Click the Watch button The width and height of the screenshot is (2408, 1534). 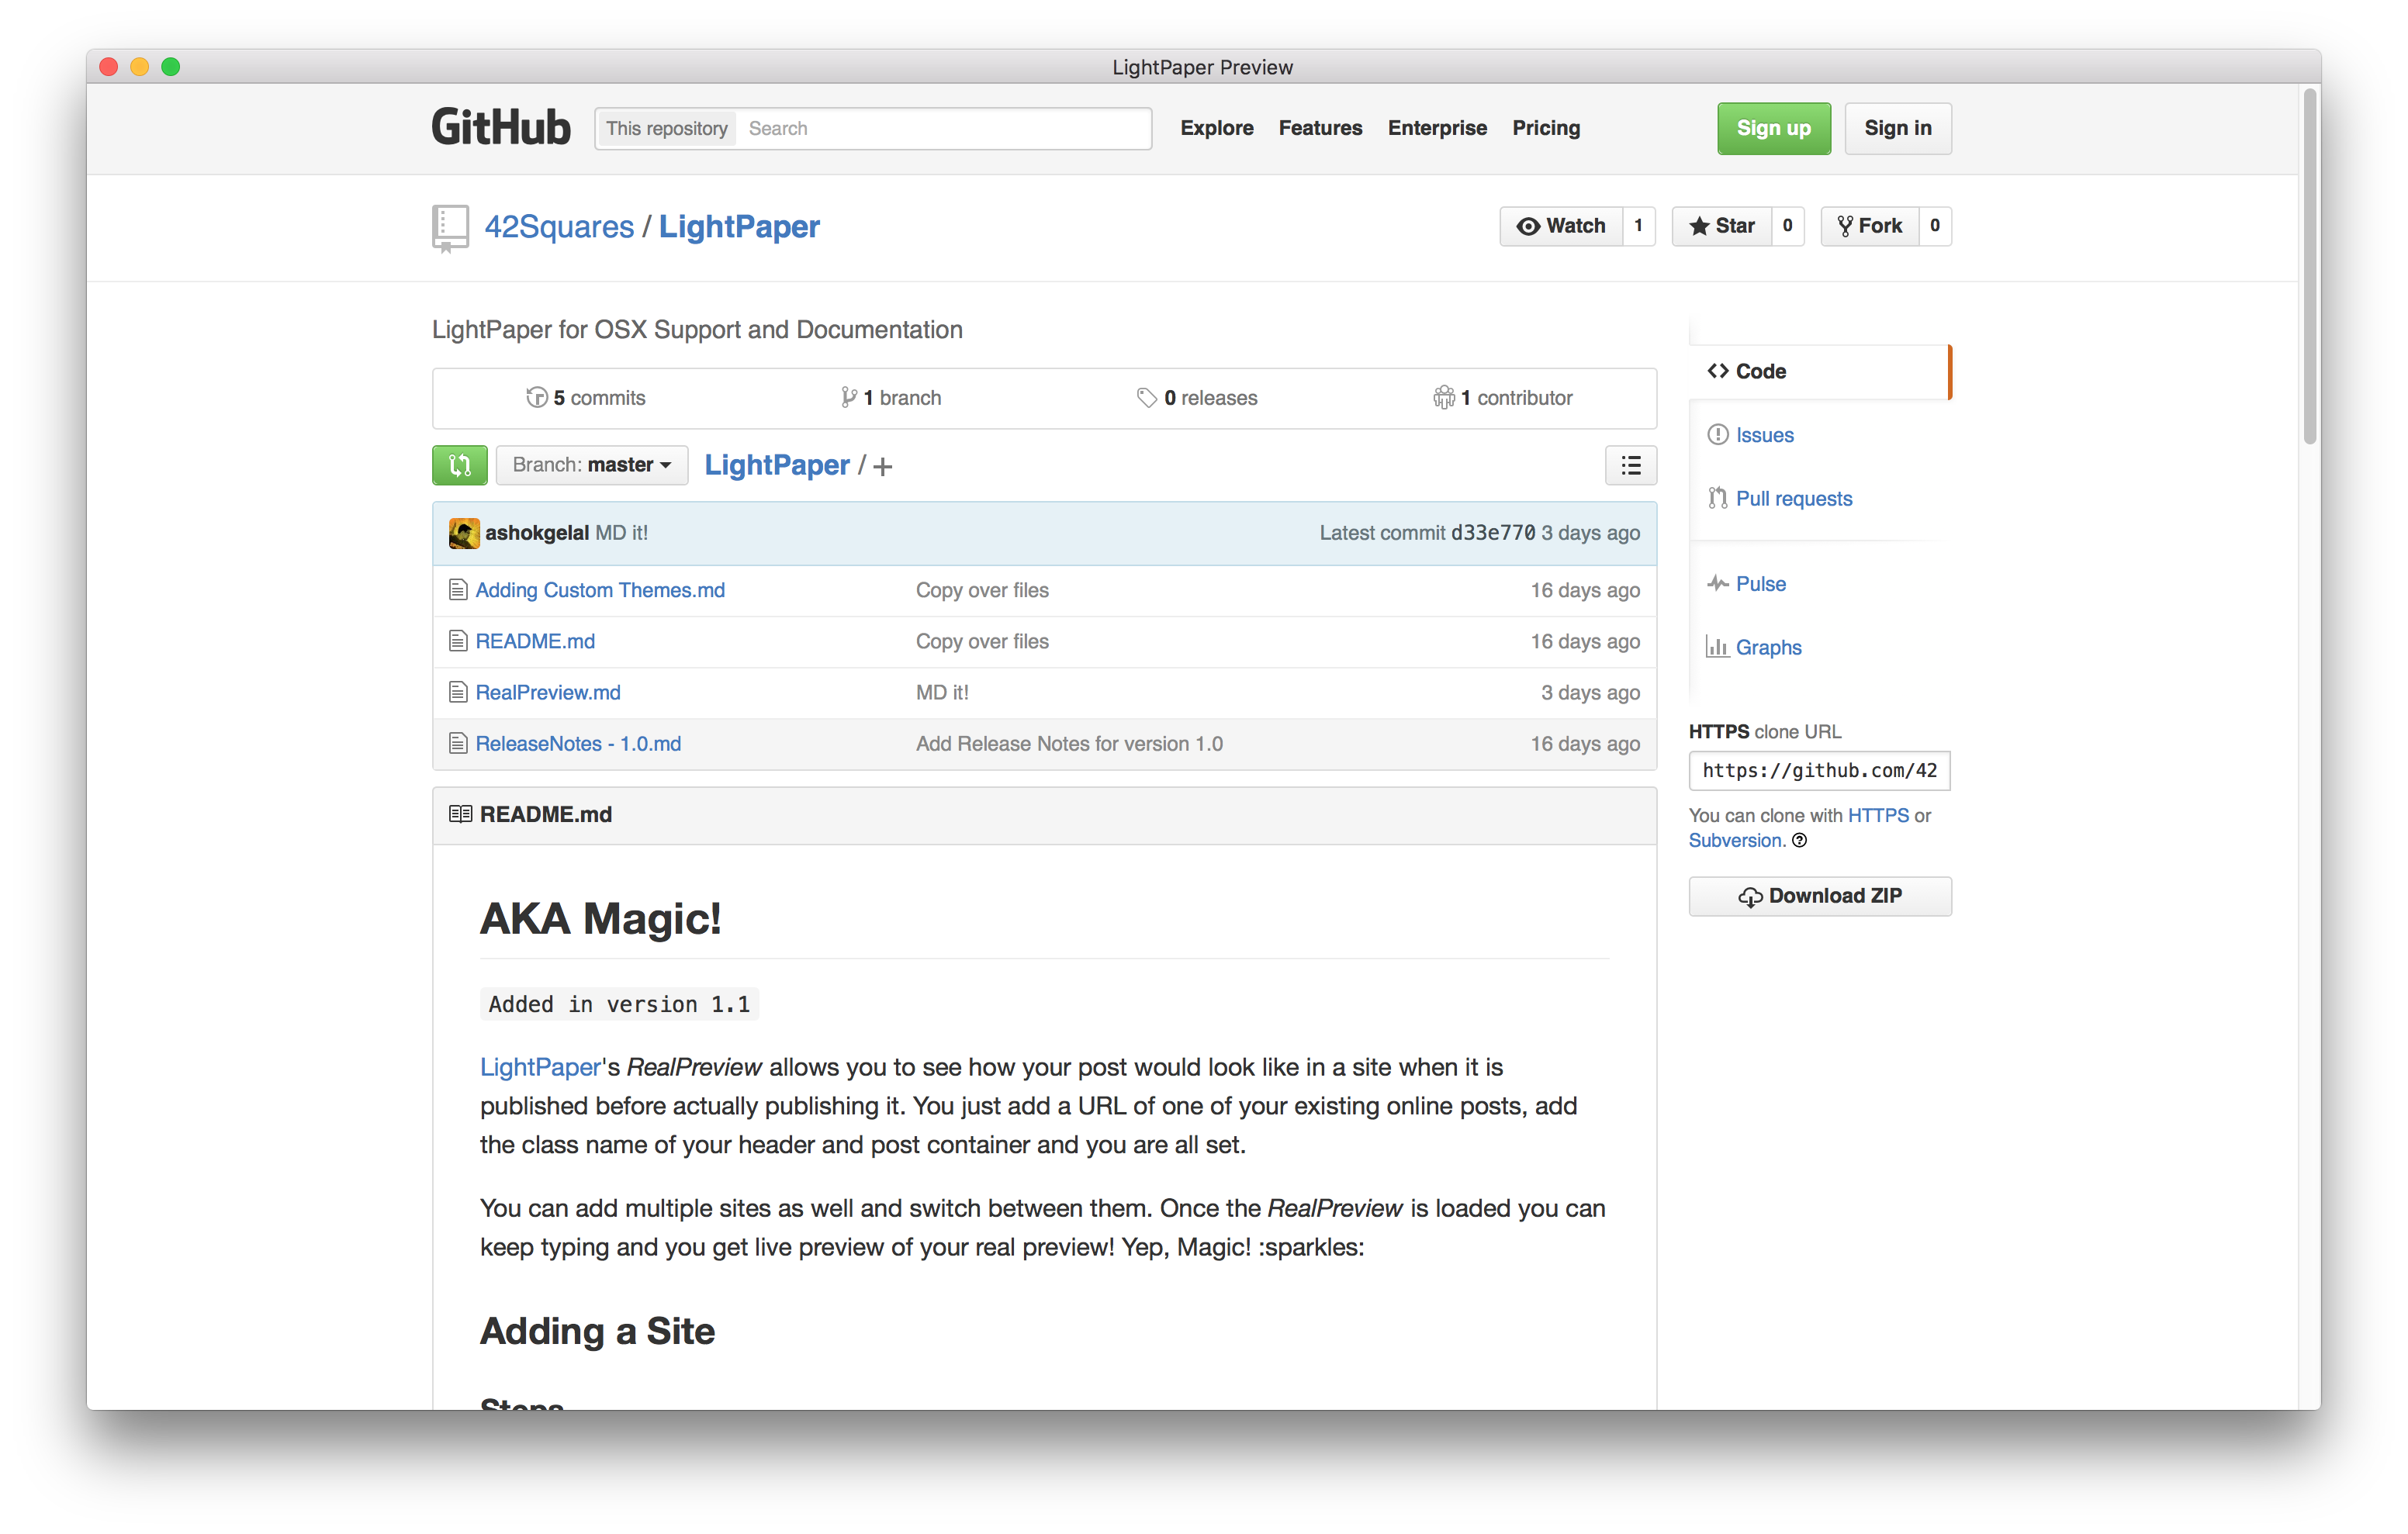coord(1561,226)
